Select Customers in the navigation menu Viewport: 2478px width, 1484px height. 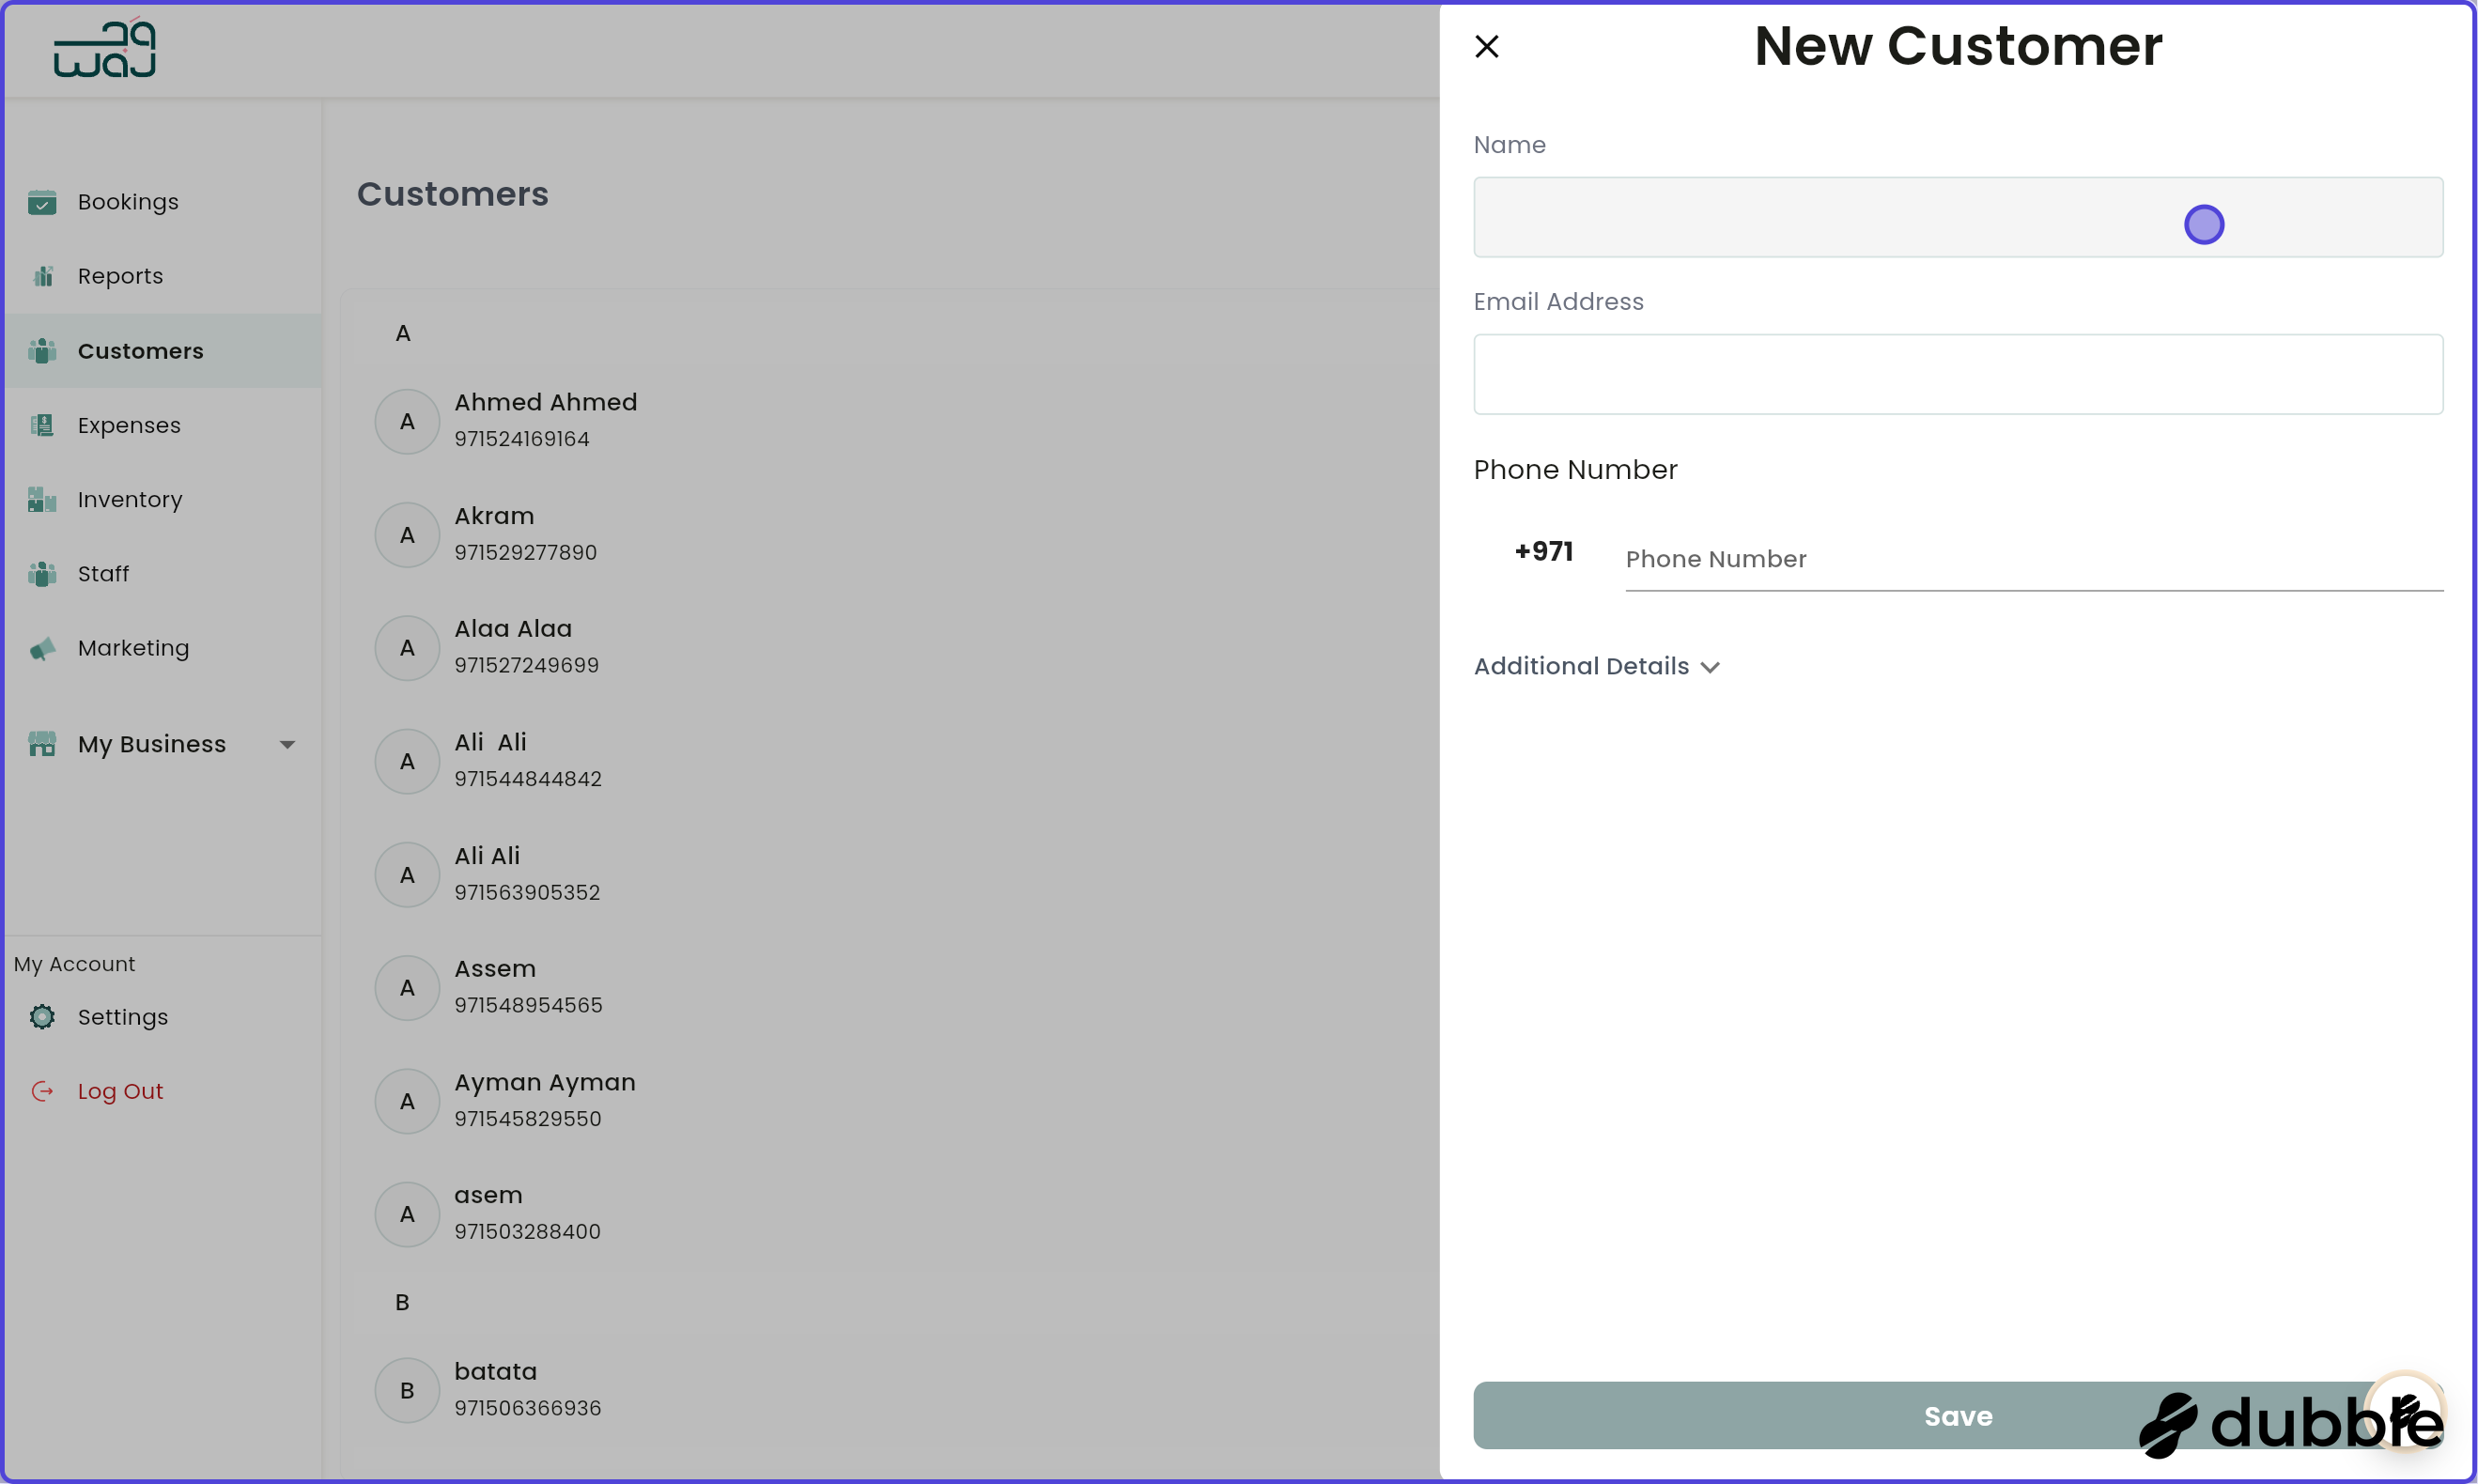[x=139, y=351]
